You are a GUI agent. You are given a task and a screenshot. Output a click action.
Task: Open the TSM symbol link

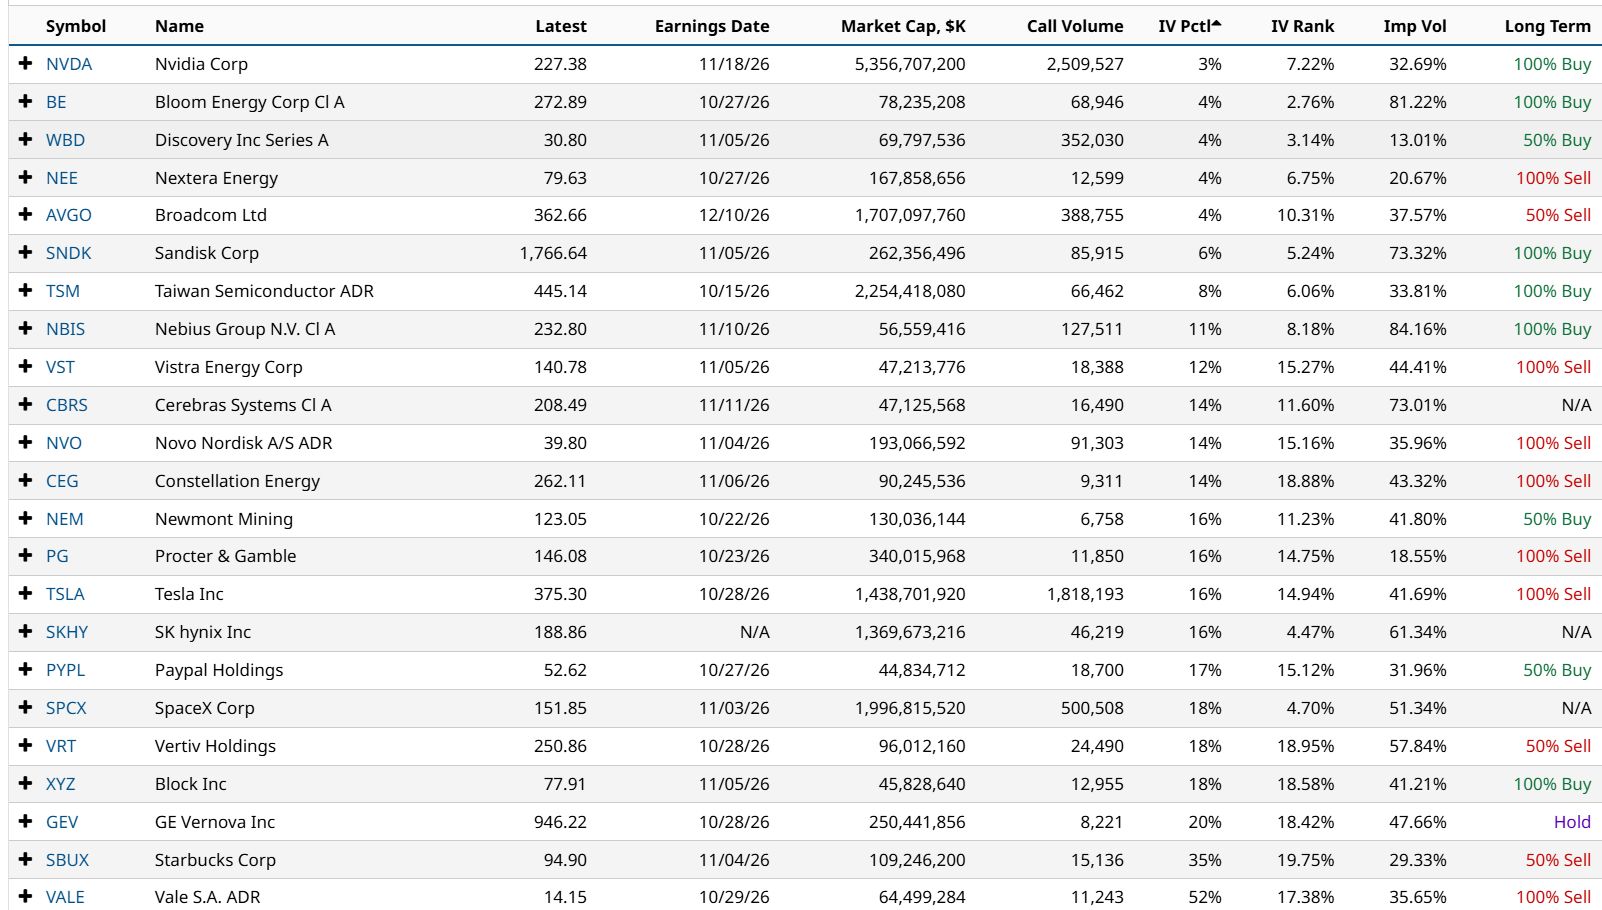[x=63, y=291]
